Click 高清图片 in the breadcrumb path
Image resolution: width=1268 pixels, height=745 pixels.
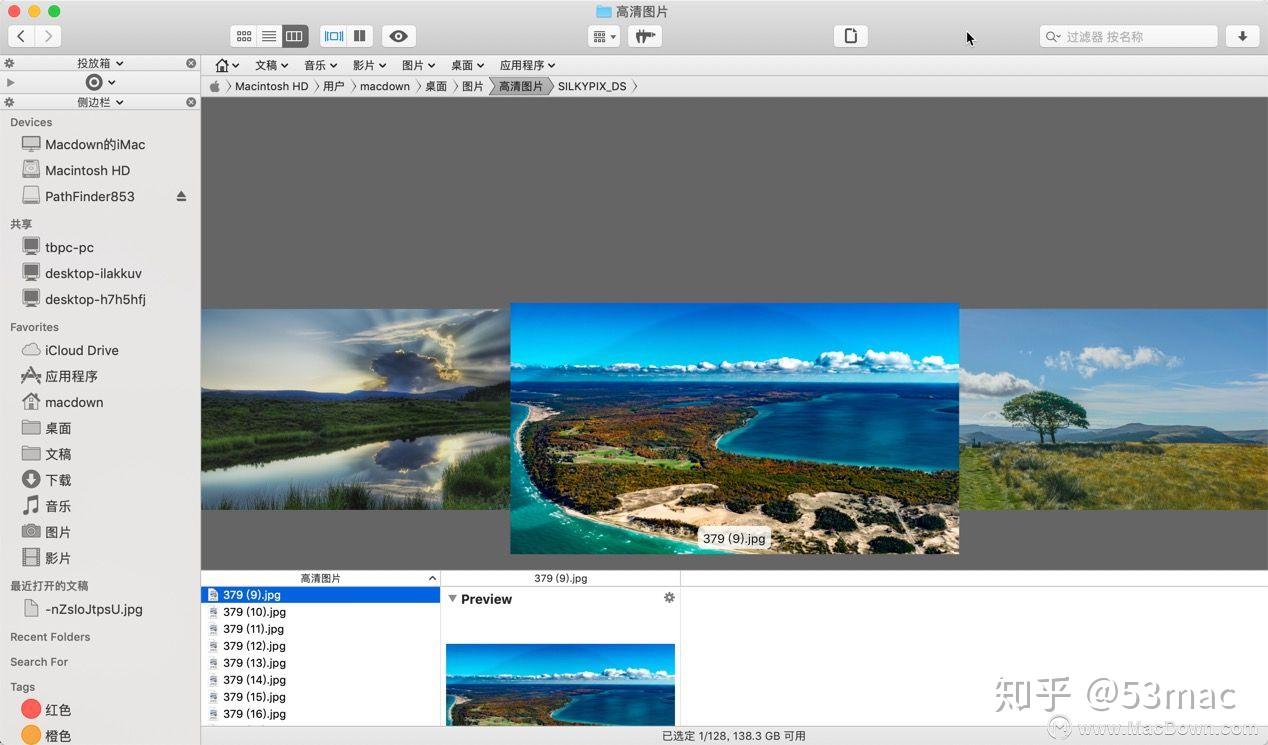click(519, 86)
